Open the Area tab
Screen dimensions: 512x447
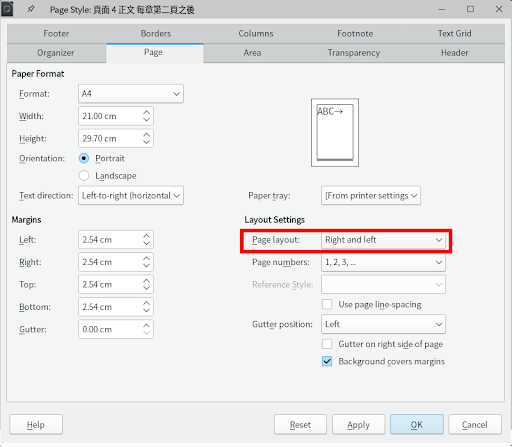(x=252, y=53)
